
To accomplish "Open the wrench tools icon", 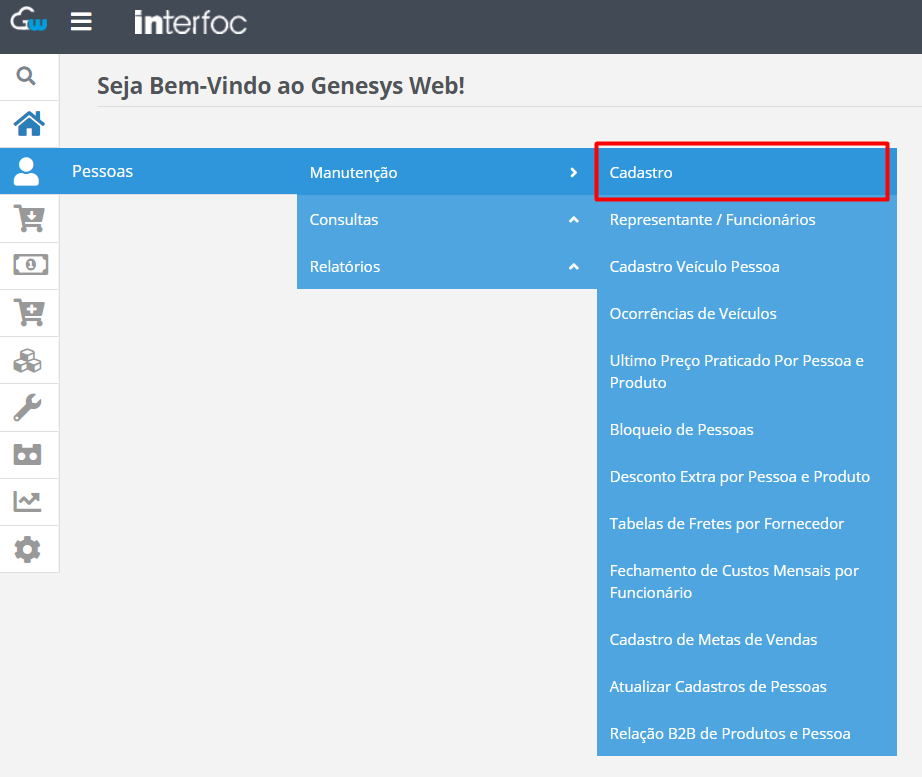I will pyautogui.click(x=28, y=407).
